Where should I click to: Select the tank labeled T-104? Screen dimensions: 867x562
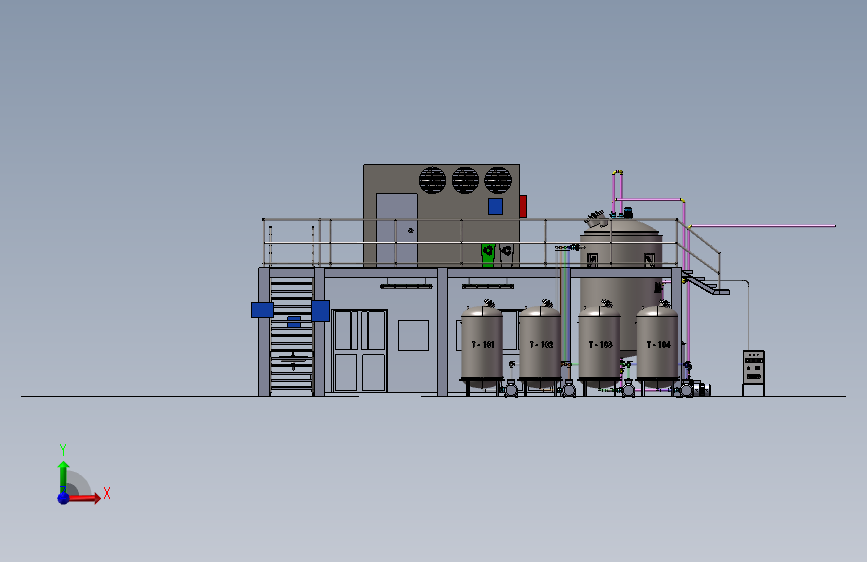click(657, 346)
